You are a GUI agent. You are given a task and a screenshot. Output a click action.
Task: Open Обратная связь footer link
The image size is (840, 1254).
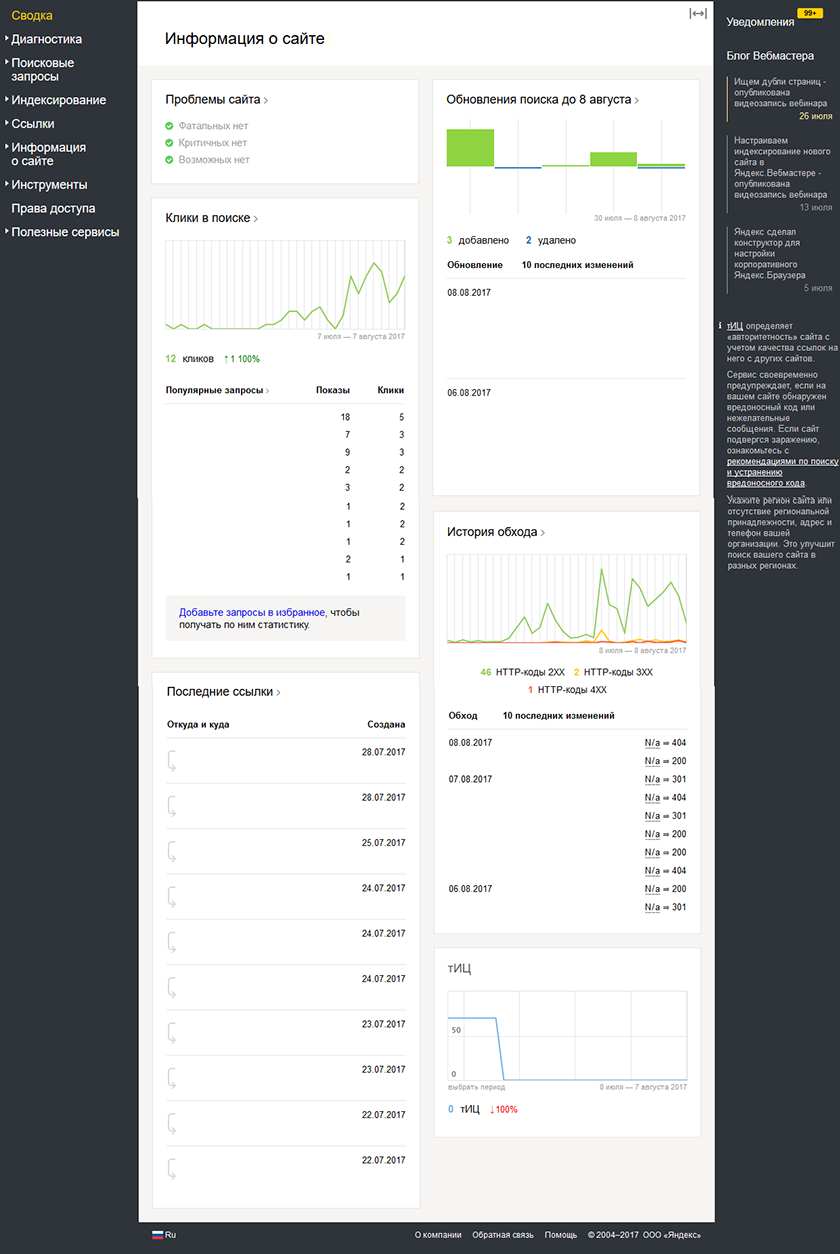click(503, 1235)
